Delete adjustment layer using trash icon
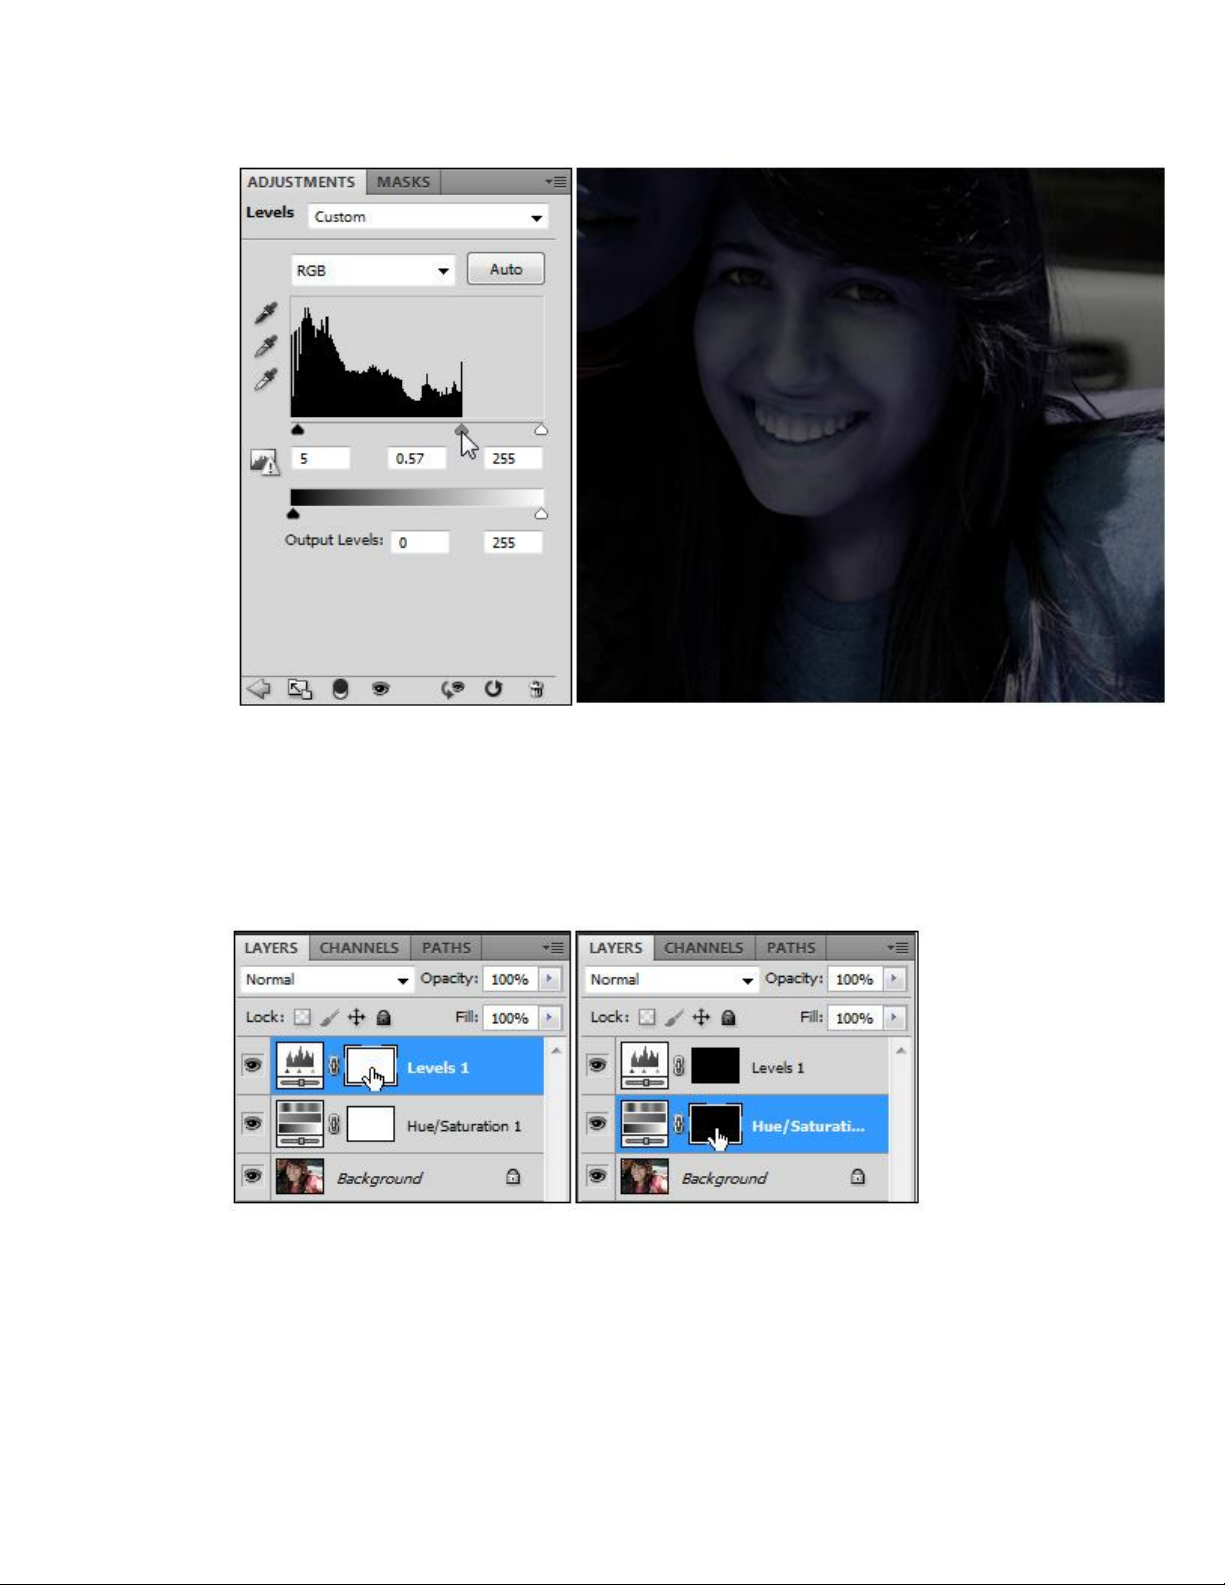Image resolution: width=1225 pixels, height=1585 pixels. coord(537,689)
